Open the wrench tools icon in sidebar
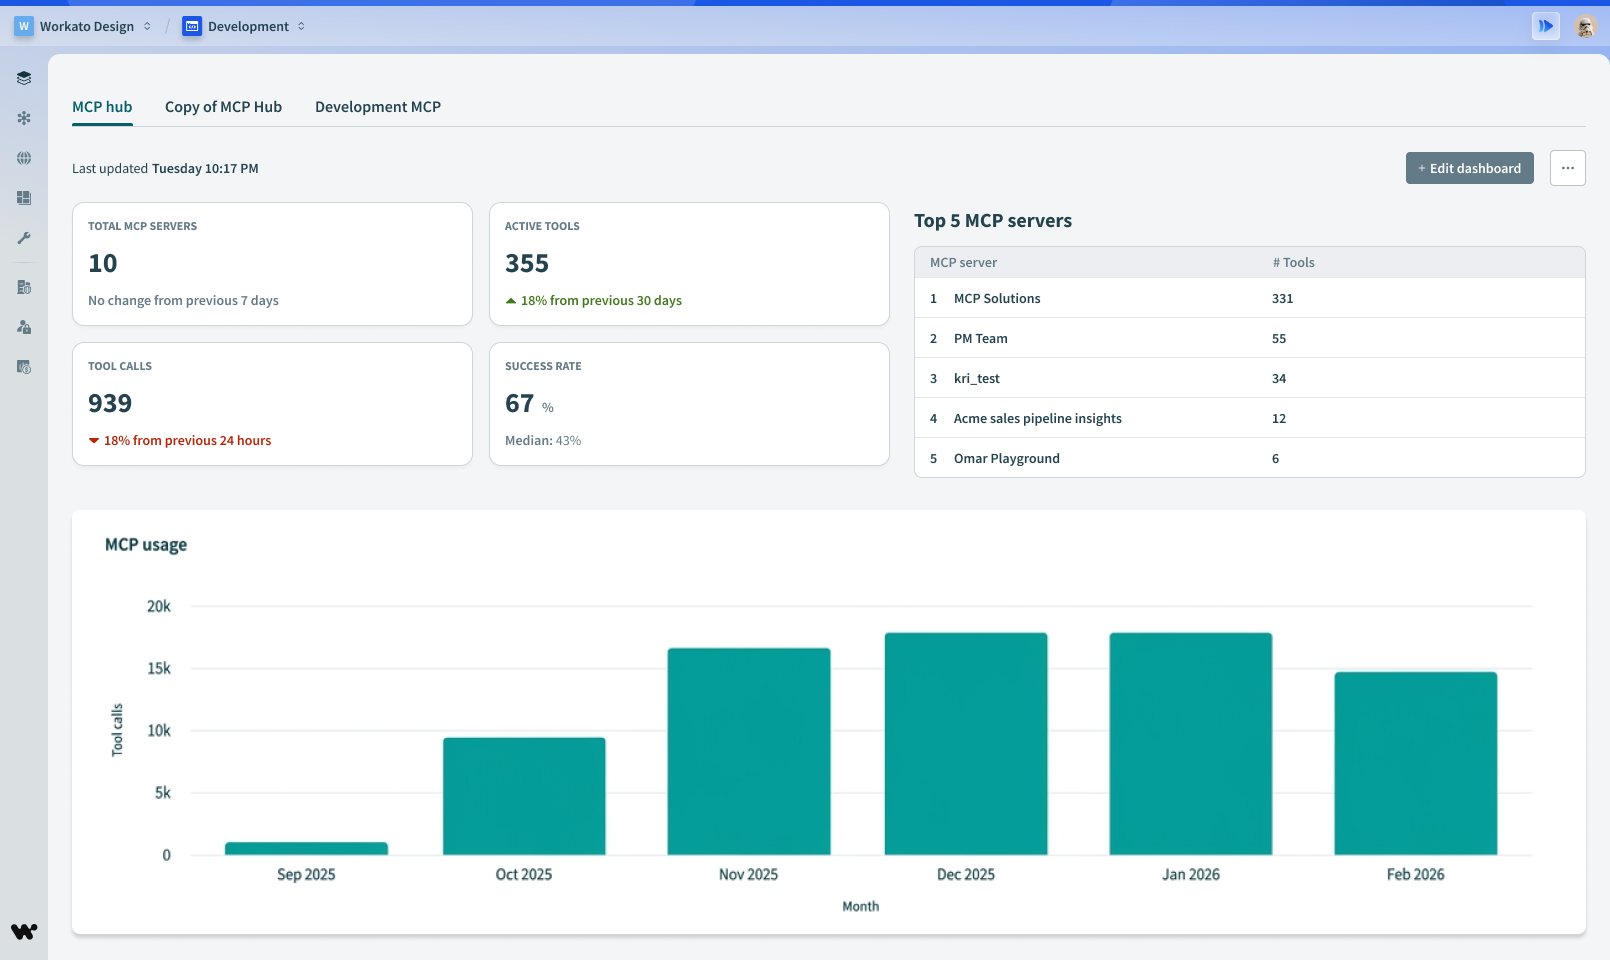 point(24,238)
